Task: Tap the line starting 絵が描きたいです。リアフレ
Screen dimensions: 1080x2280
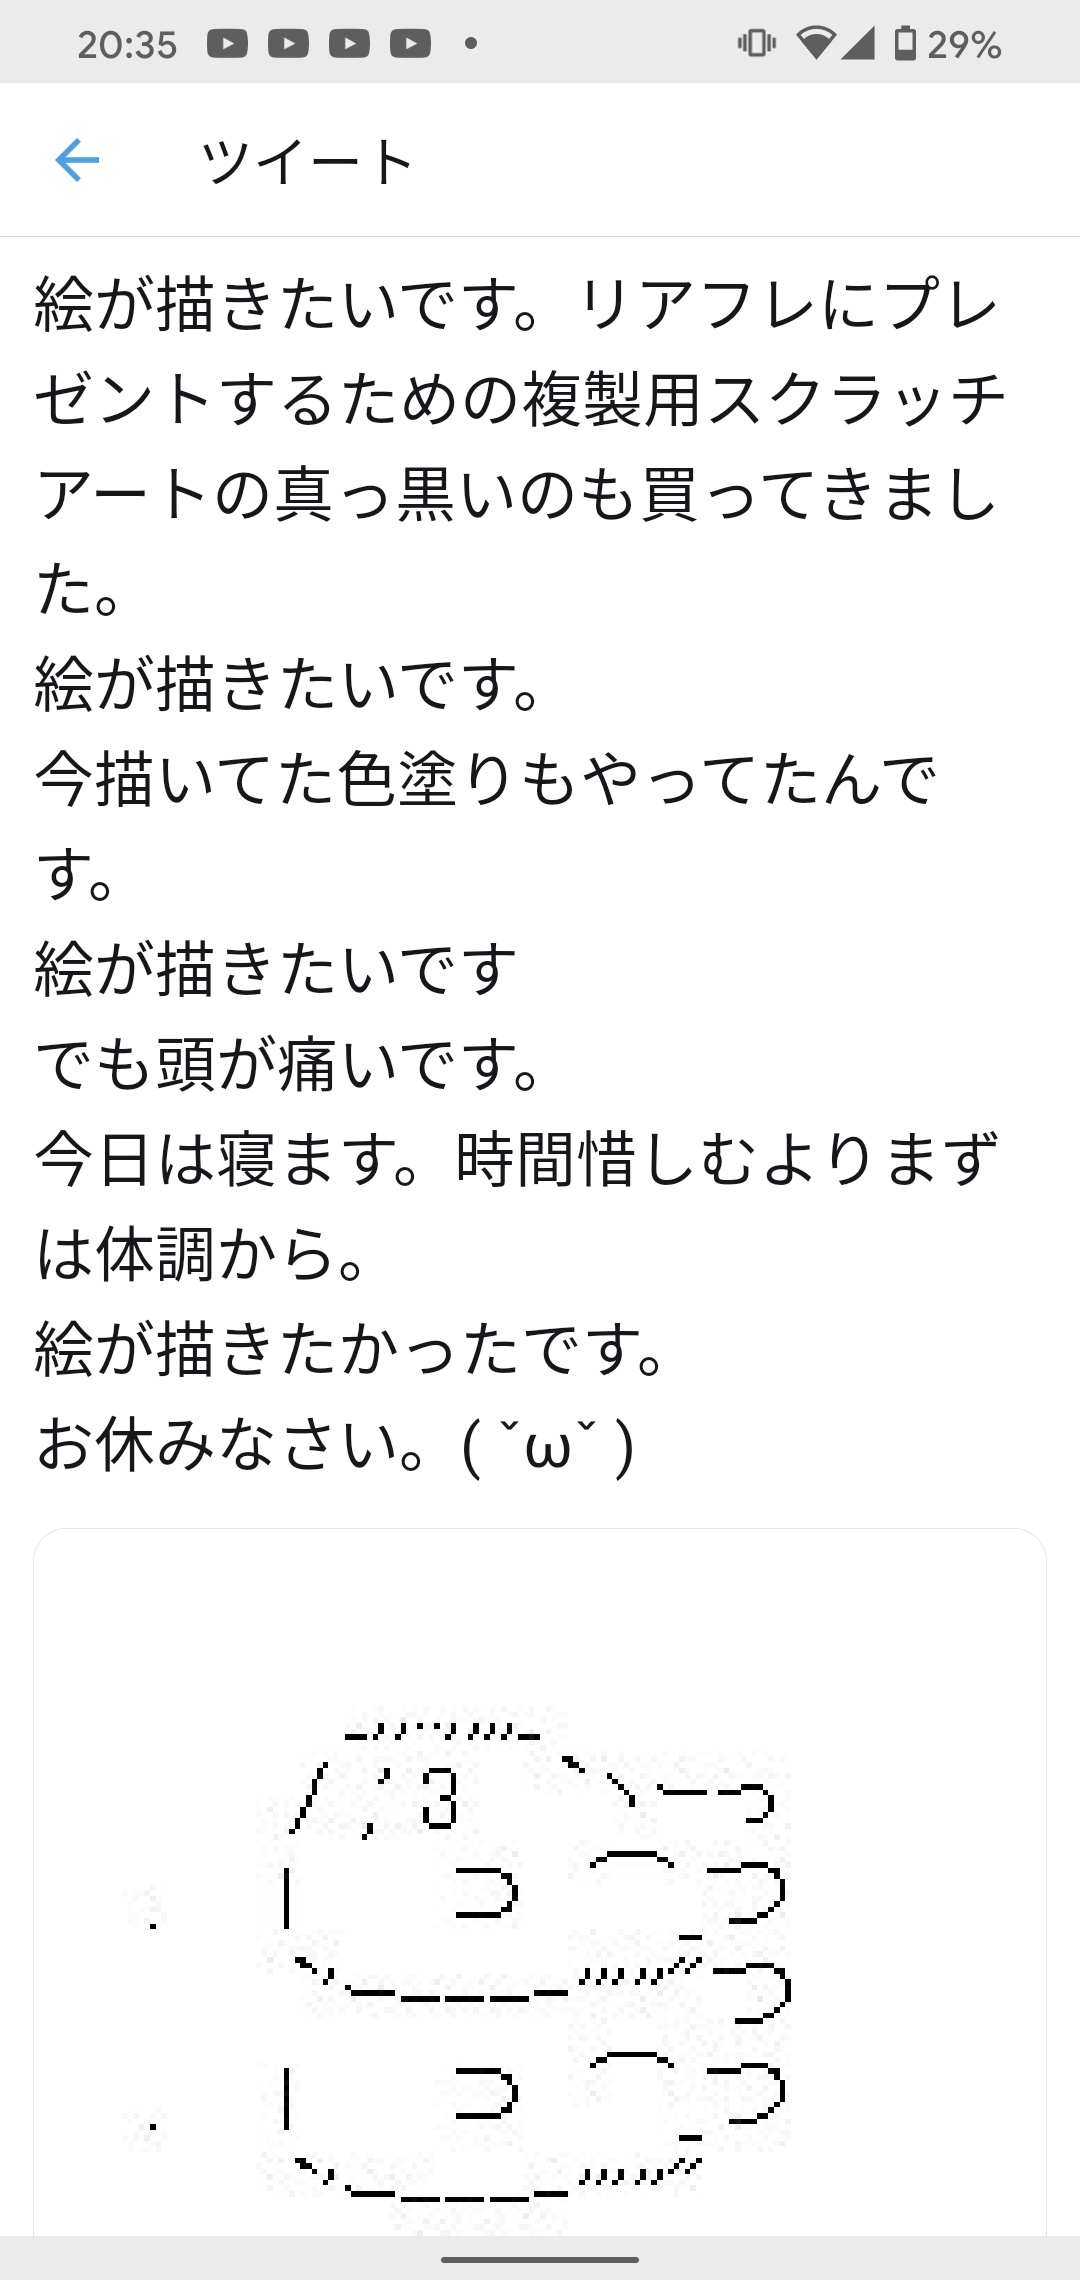Action: (516, 304)
